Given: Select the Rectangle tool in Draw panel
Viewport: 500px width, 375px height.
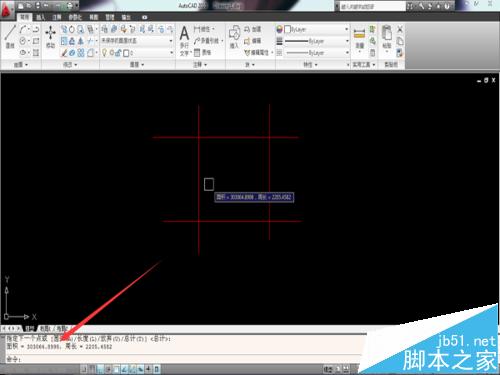Looking at the screenshot, I should point(36,41).
